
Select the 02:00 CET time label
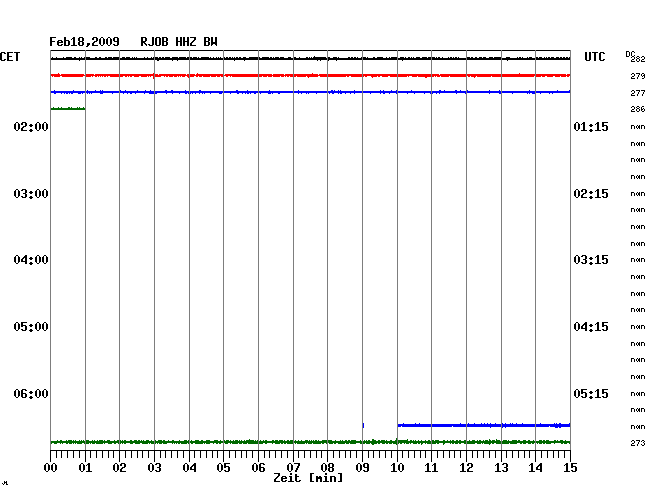[31, 126]
